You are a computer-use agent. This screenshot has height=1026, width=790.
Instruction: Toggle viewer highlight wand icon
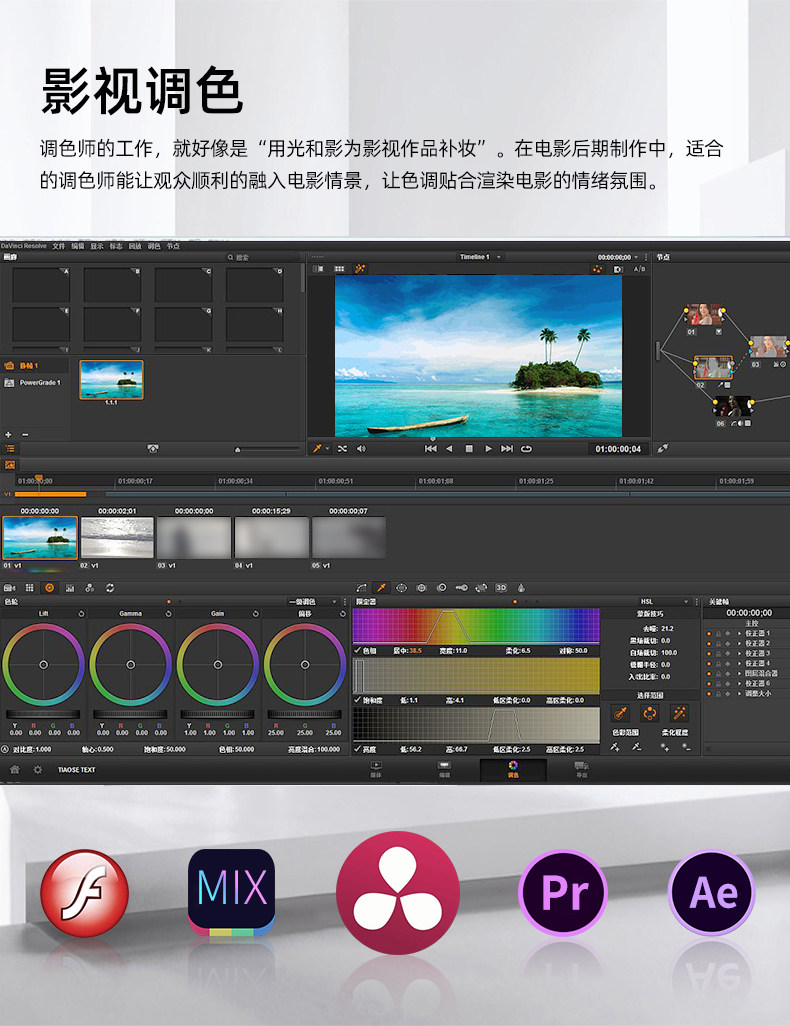360,269
